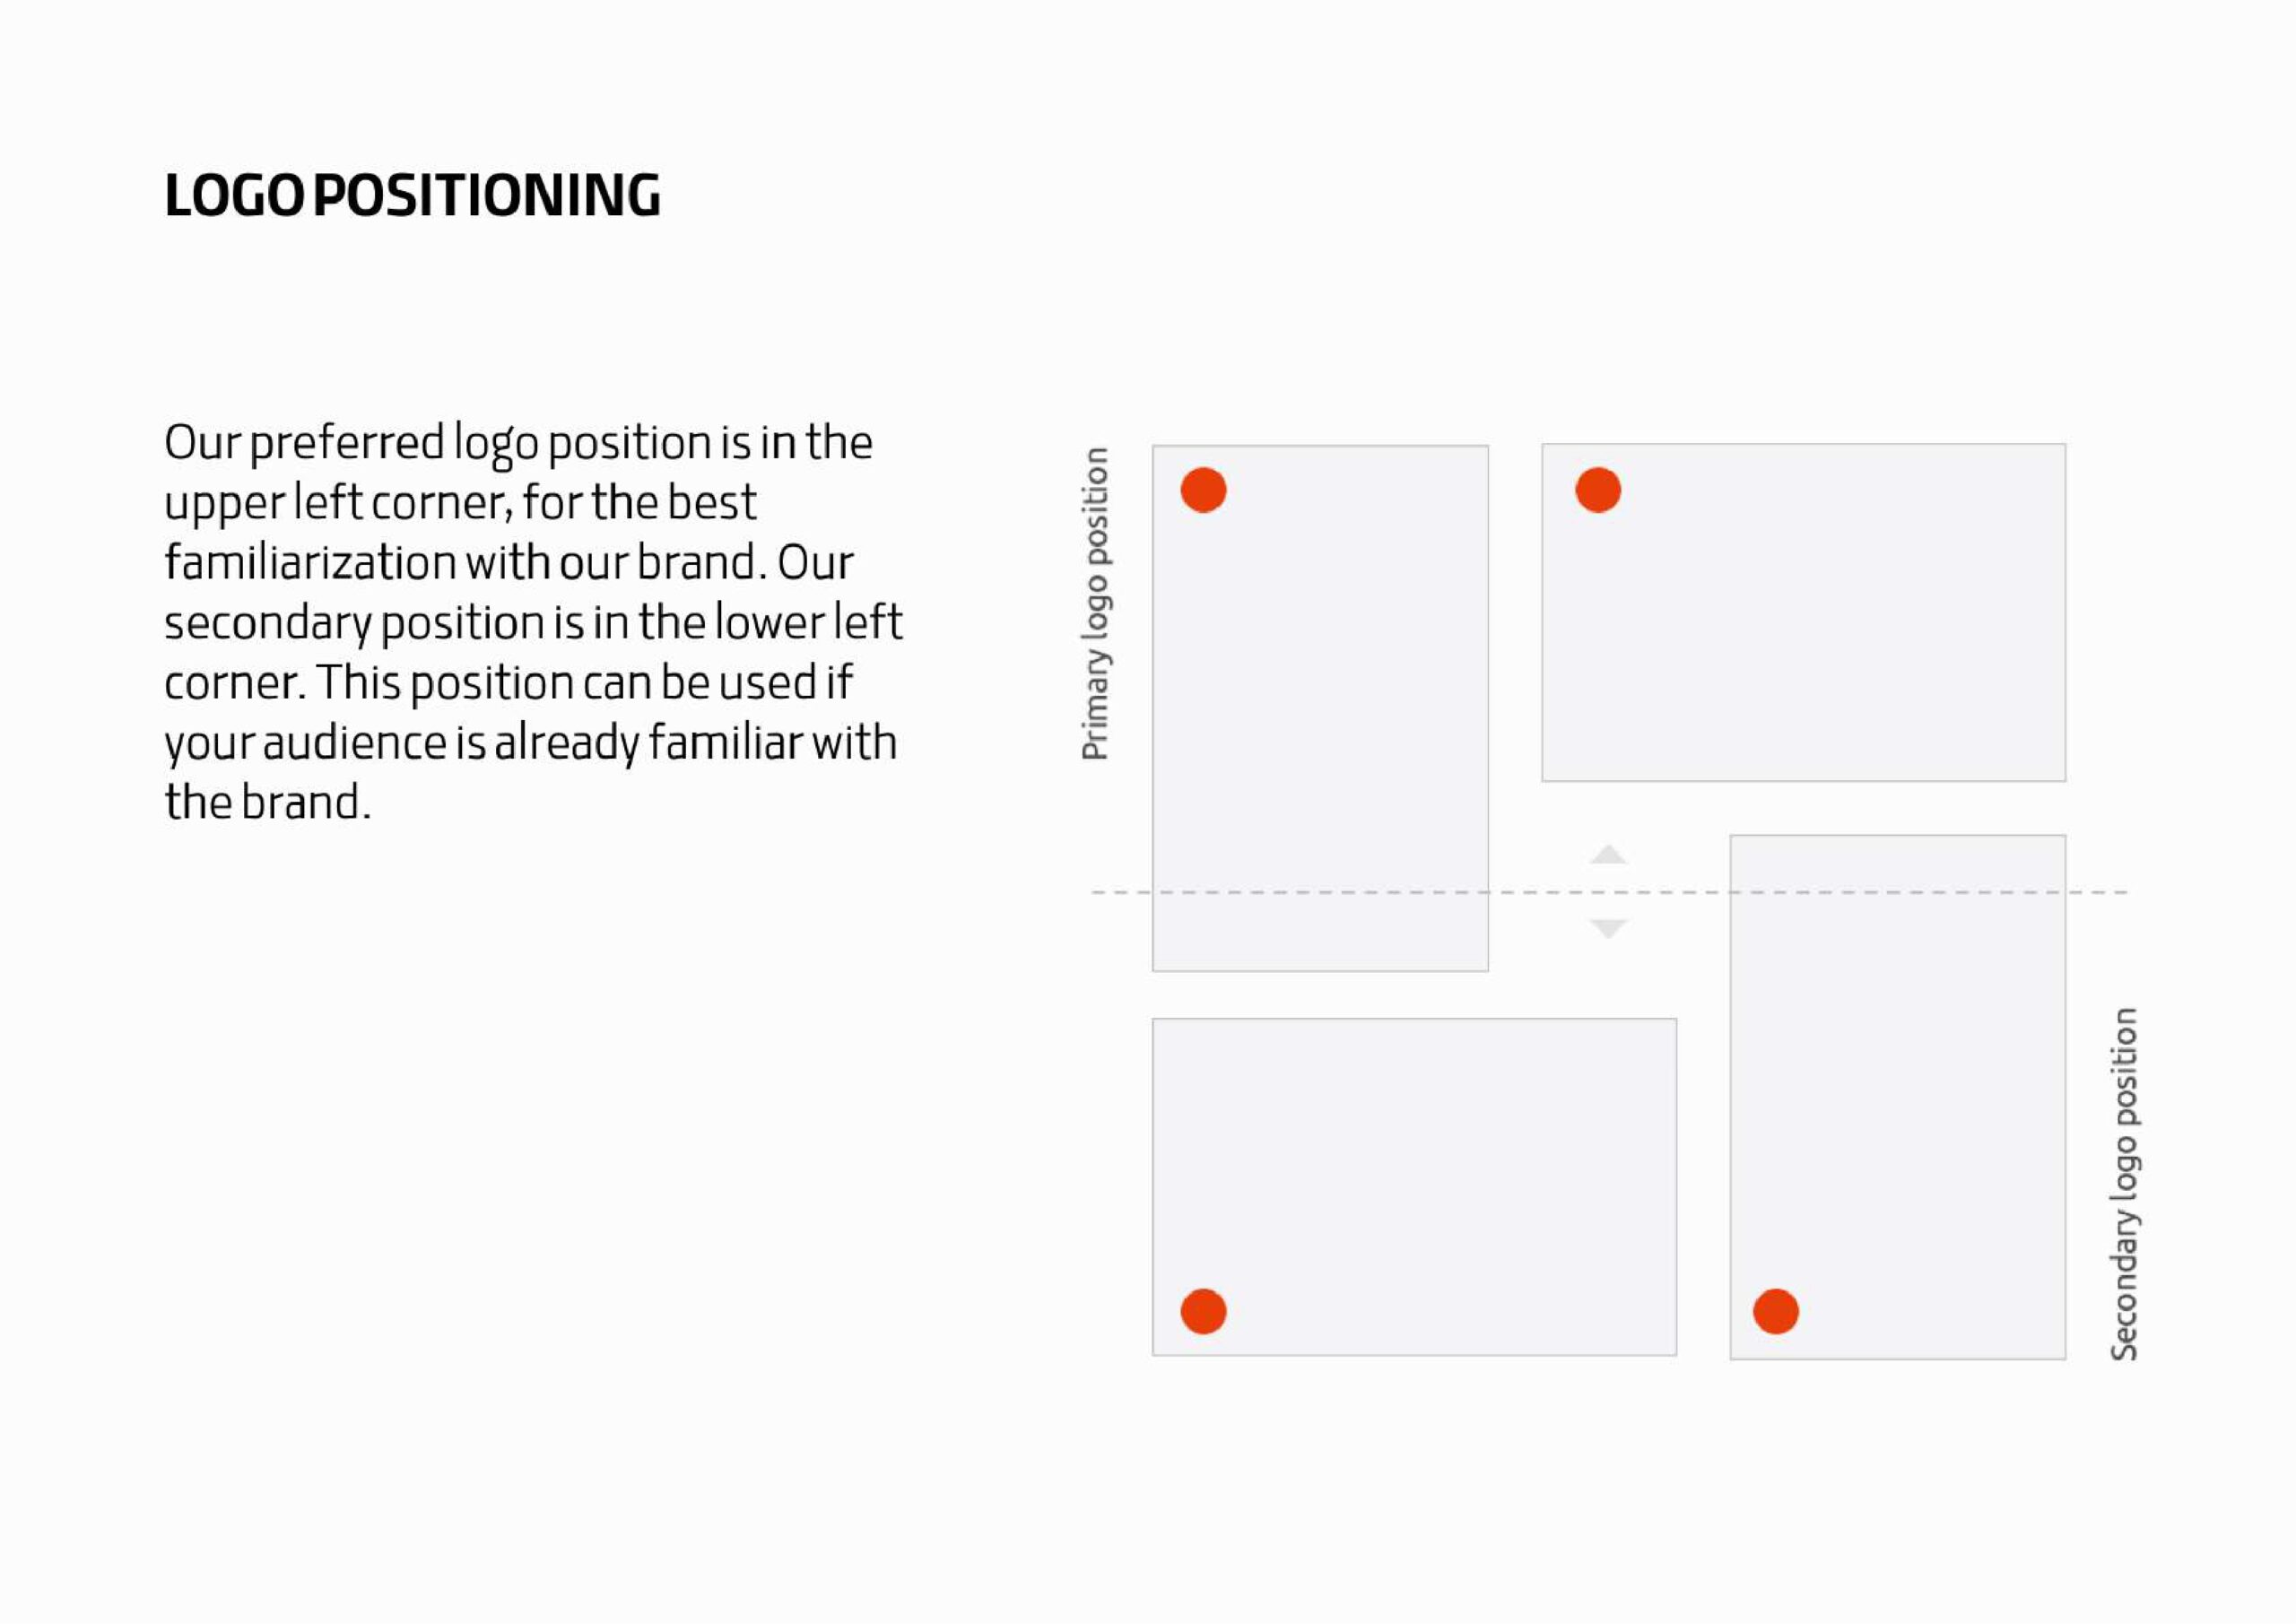The width and height of the screenshot is (2296, 1624).
Task: Click the orange dot in the bottom-left landscape rectangle
Action: 1203,1311
